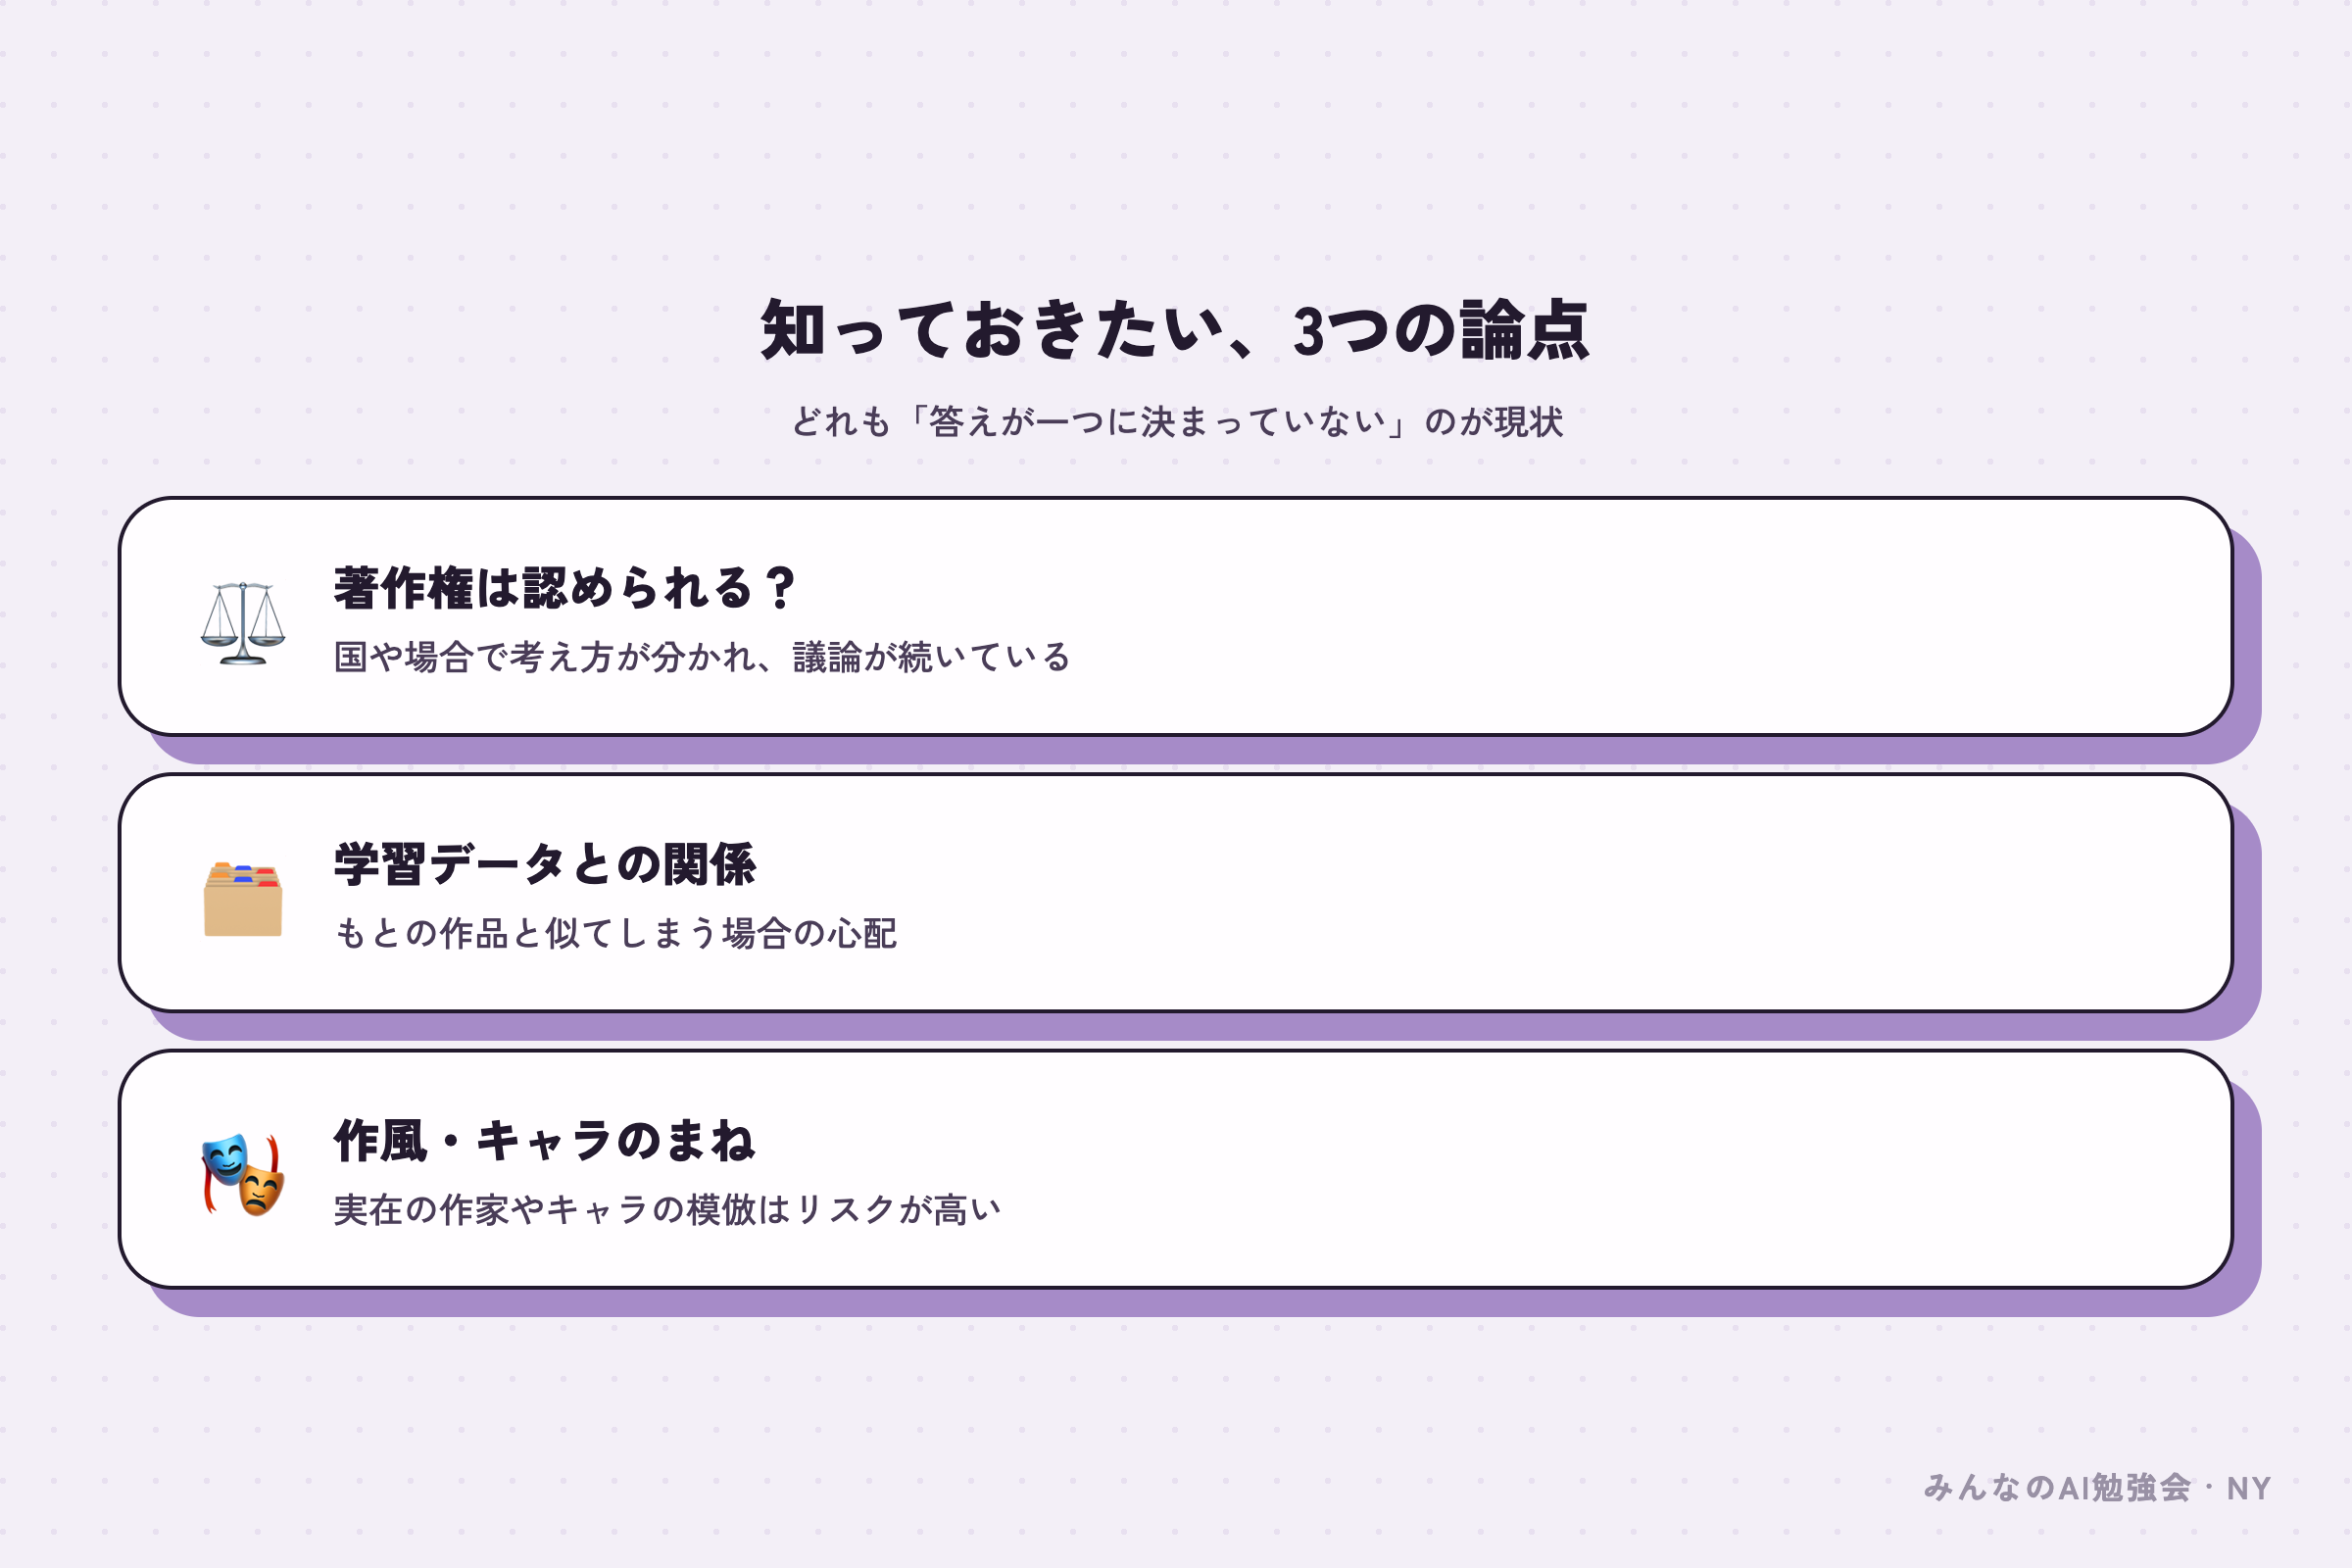Image resolution: width=2352 pixels, height=1568 pixels.
Task: Select the 作風・キャラのまね card heading
Action: pyautogui.click(x=545, y=1140)
